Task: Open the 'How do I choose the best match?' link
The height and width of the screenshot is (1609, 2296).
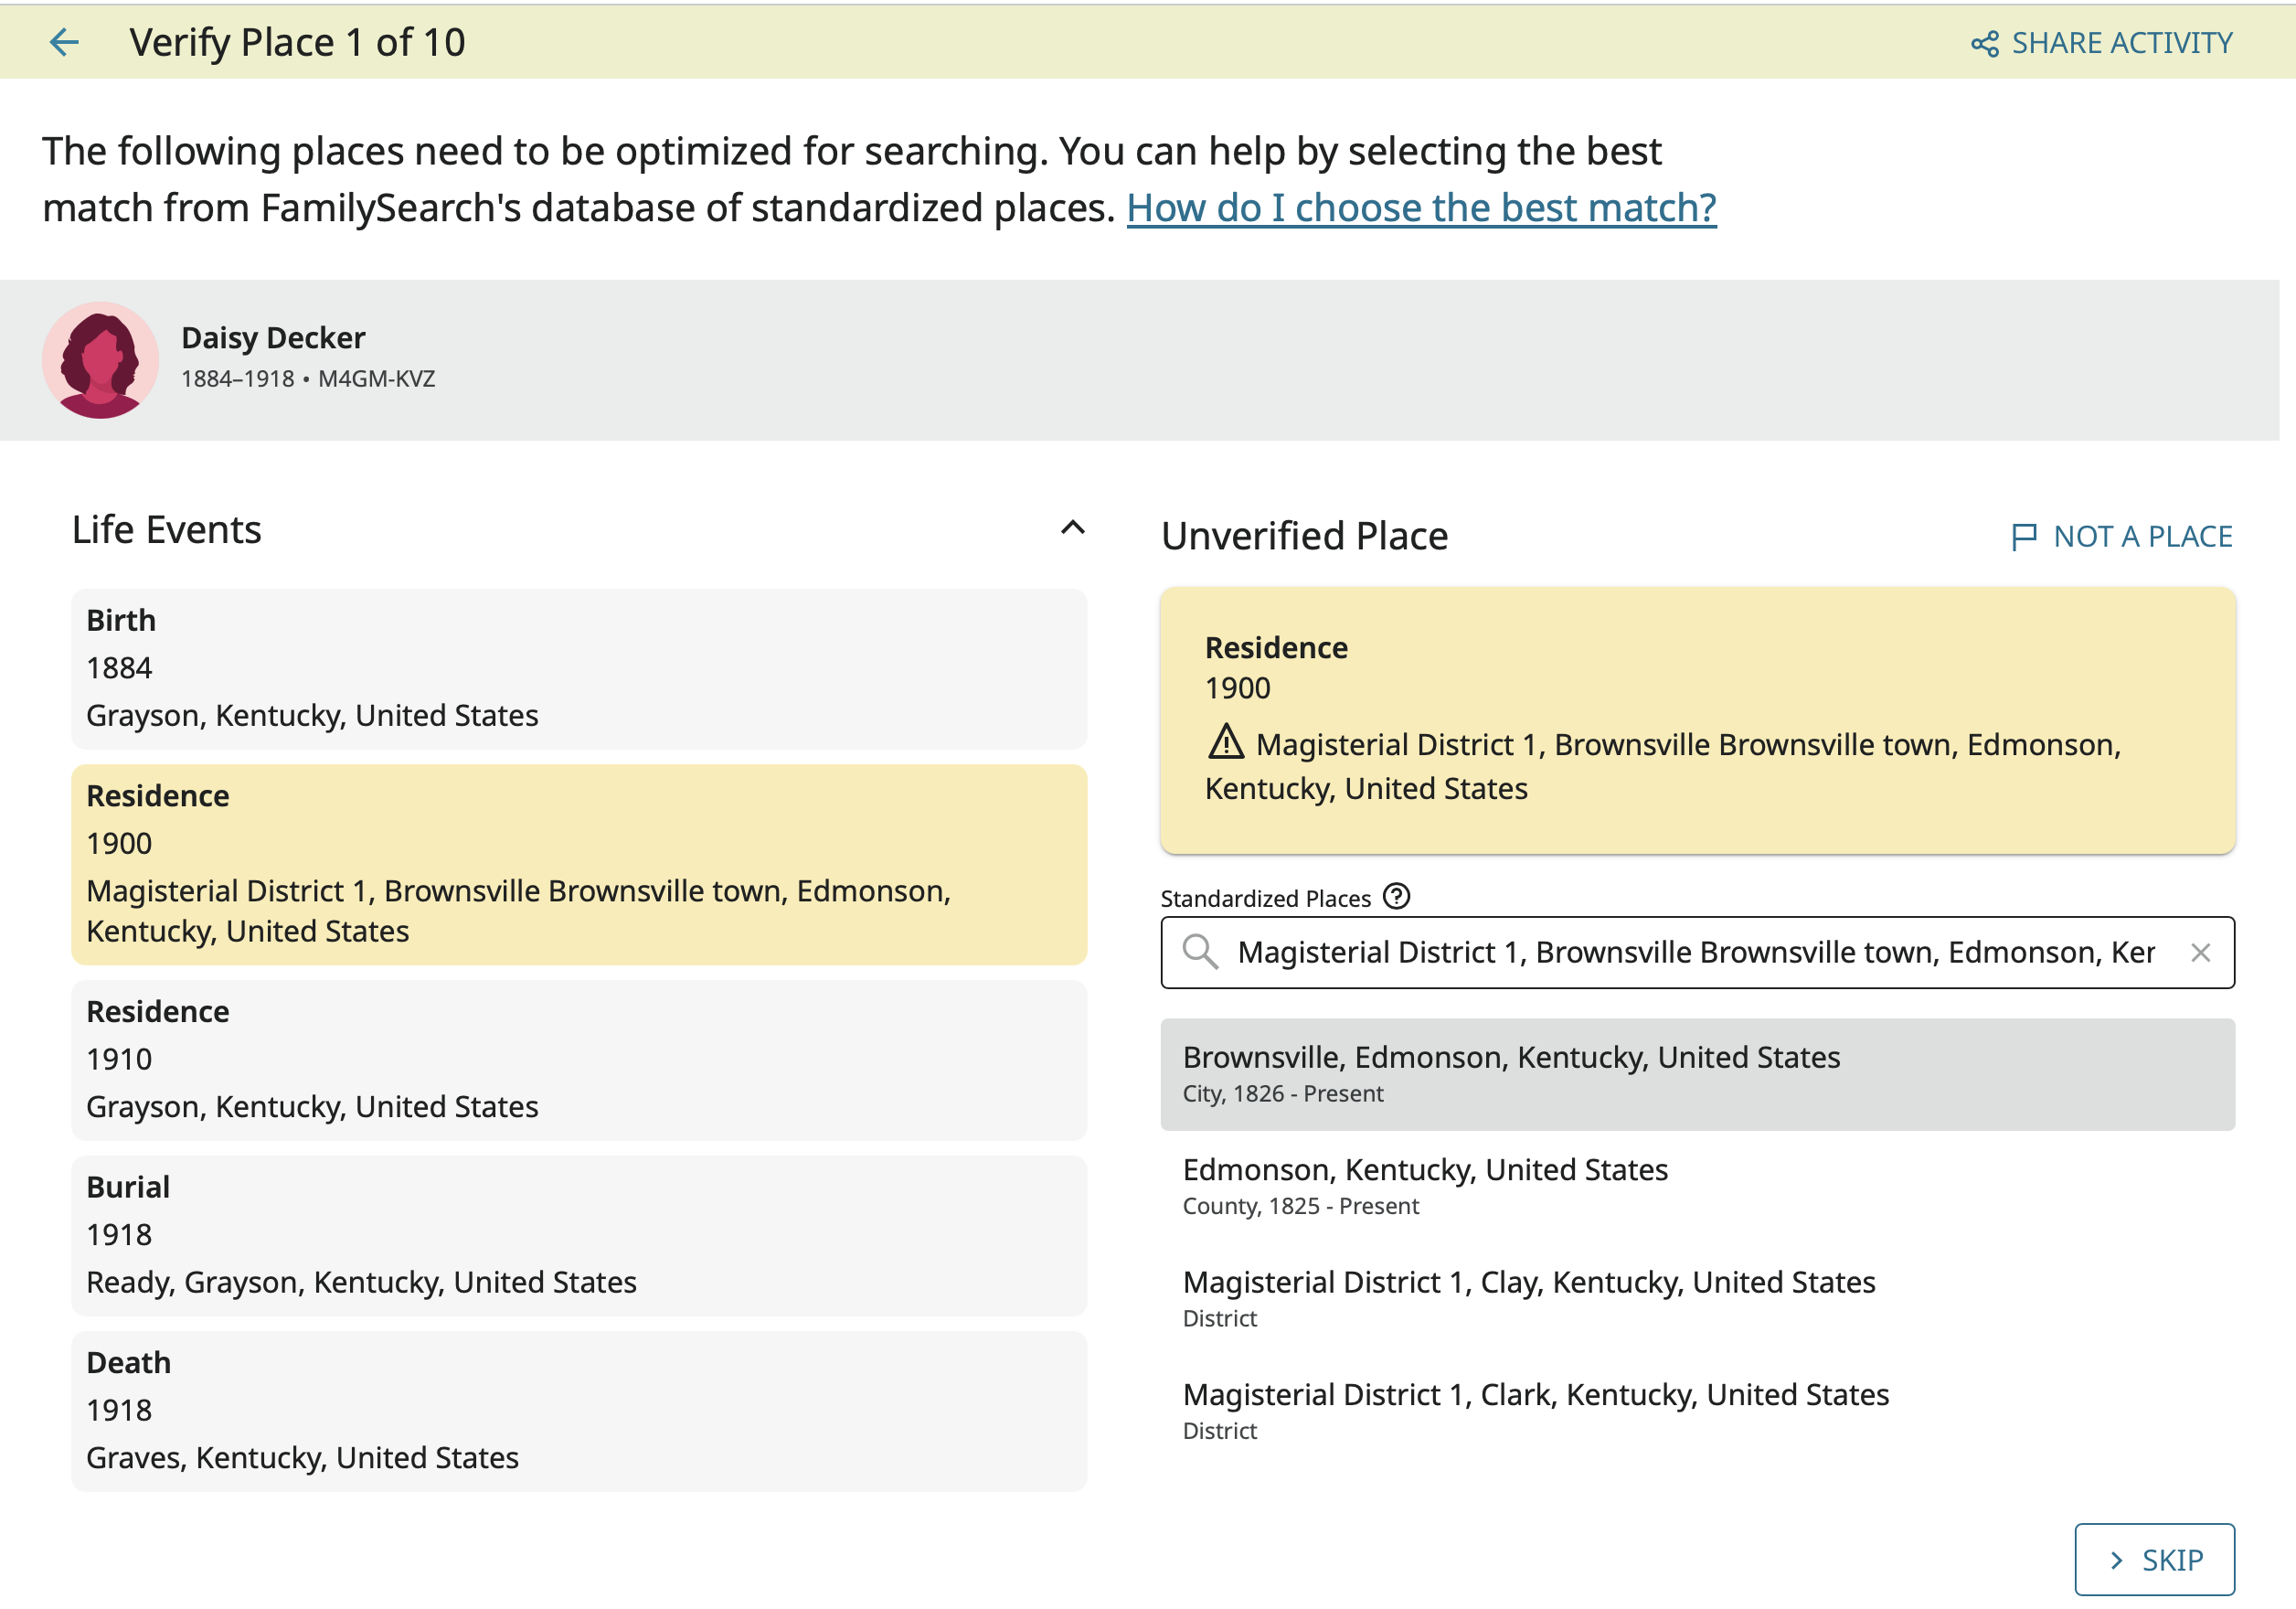Action: 1421,208
